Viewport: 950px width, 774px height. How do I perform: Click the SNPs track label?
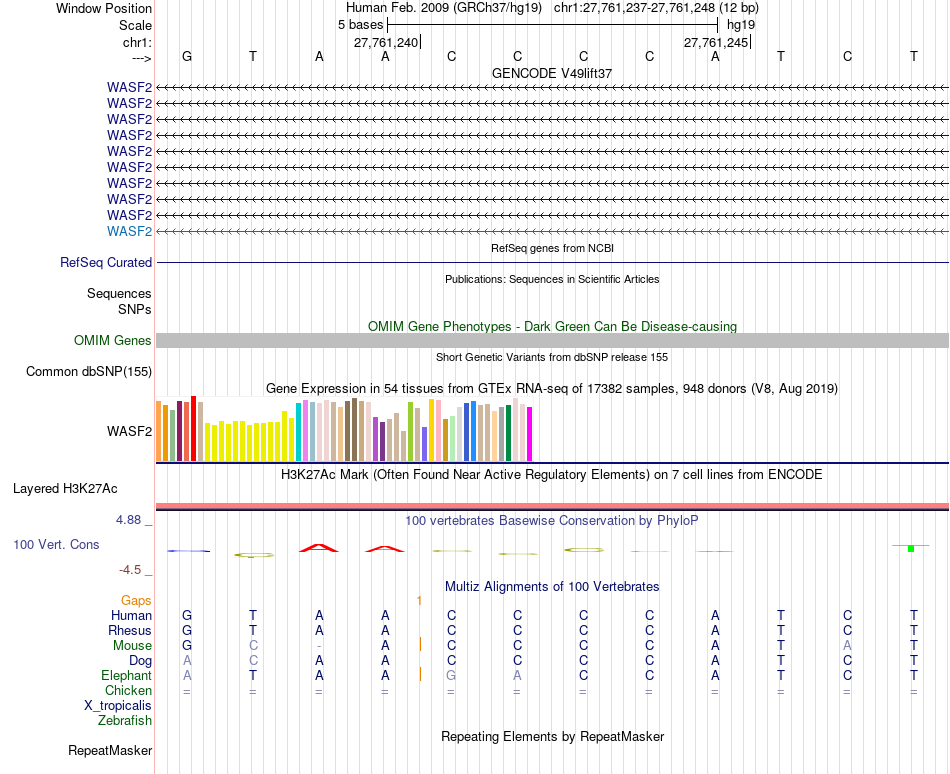[135, 309]
